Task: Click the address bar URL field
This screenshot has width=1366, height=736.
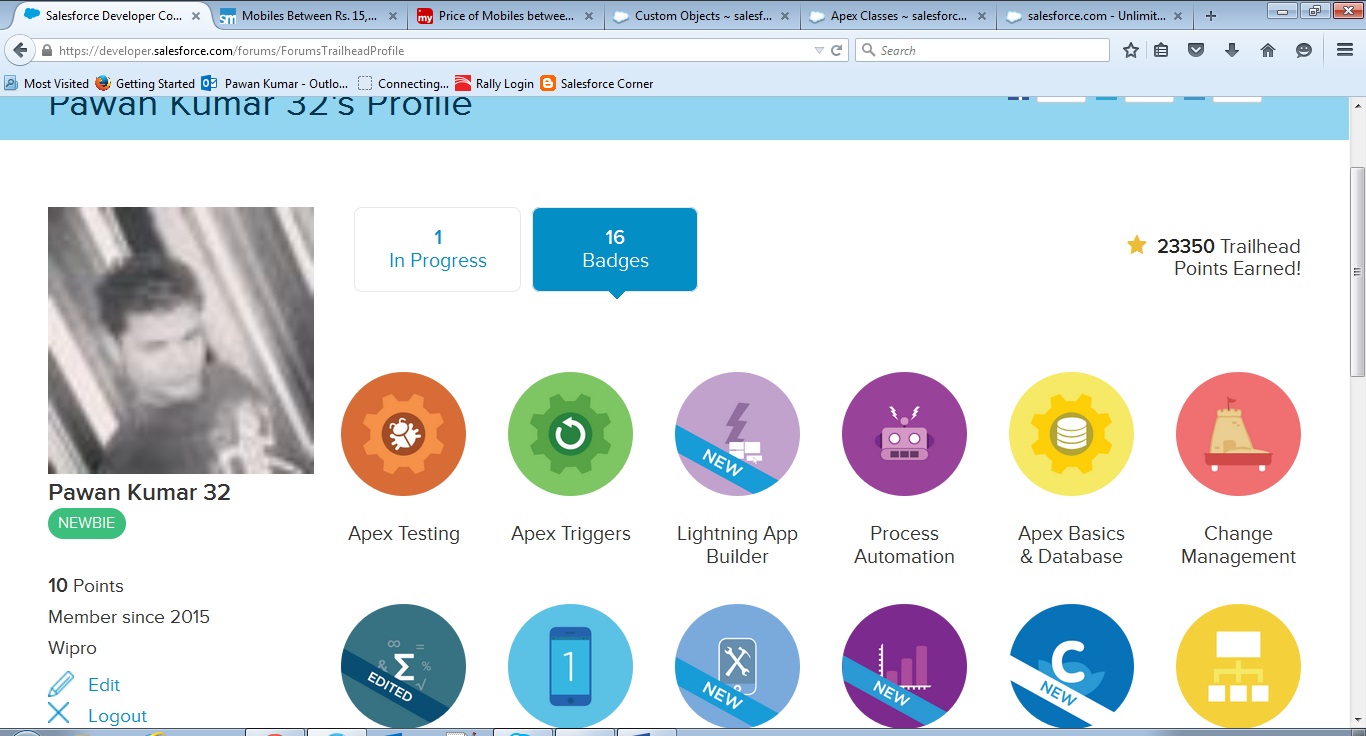Action: point(430,50)
